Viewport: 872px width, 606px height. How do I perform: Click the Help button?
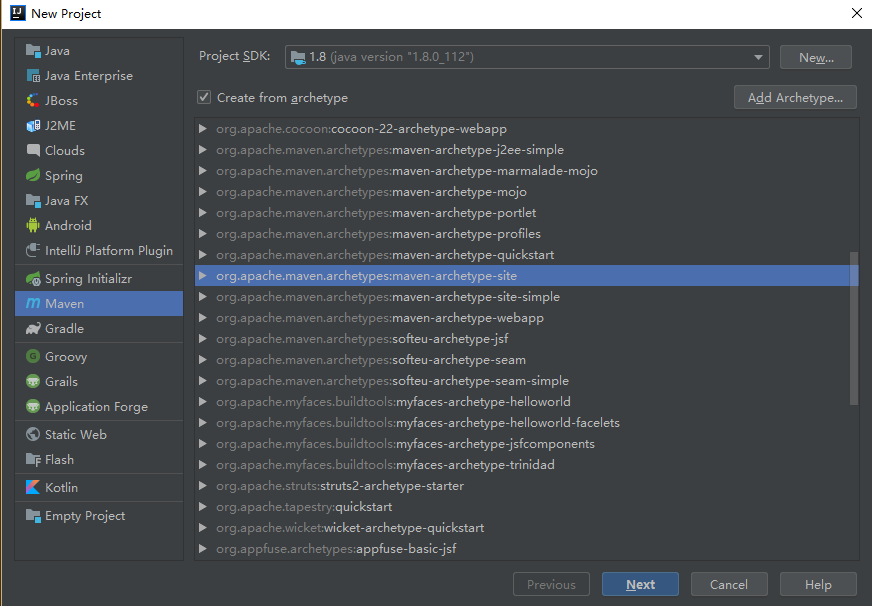(x=818, y=584)
